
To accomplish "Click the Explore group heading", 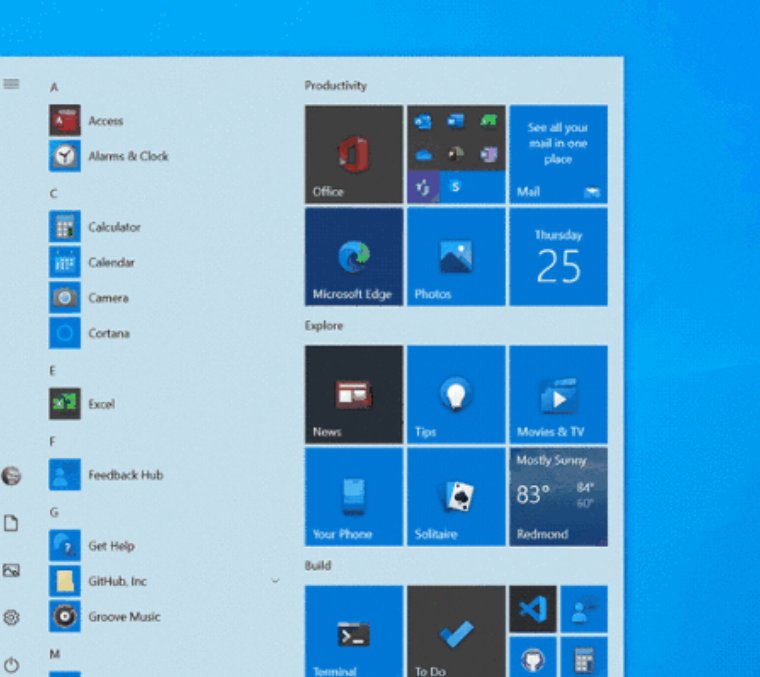I will (324, 325).
